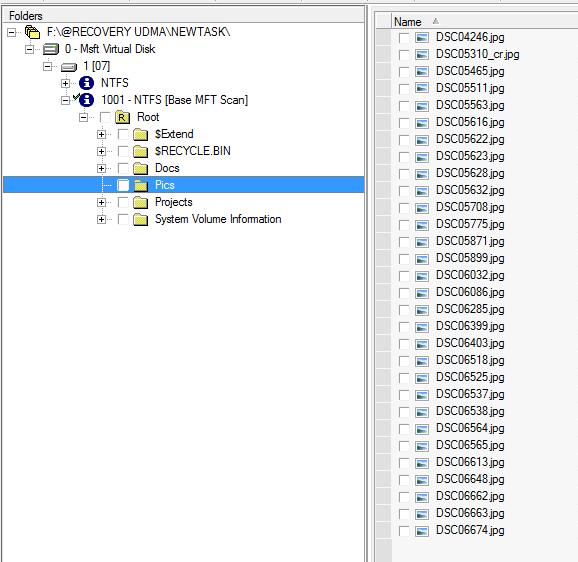Image resolution: width=578 pixels, height=562 pixels.
Task: Collapse the F:\@RECOVERY UDMA\NEWTASK\ node
Action: coord(12,32)
